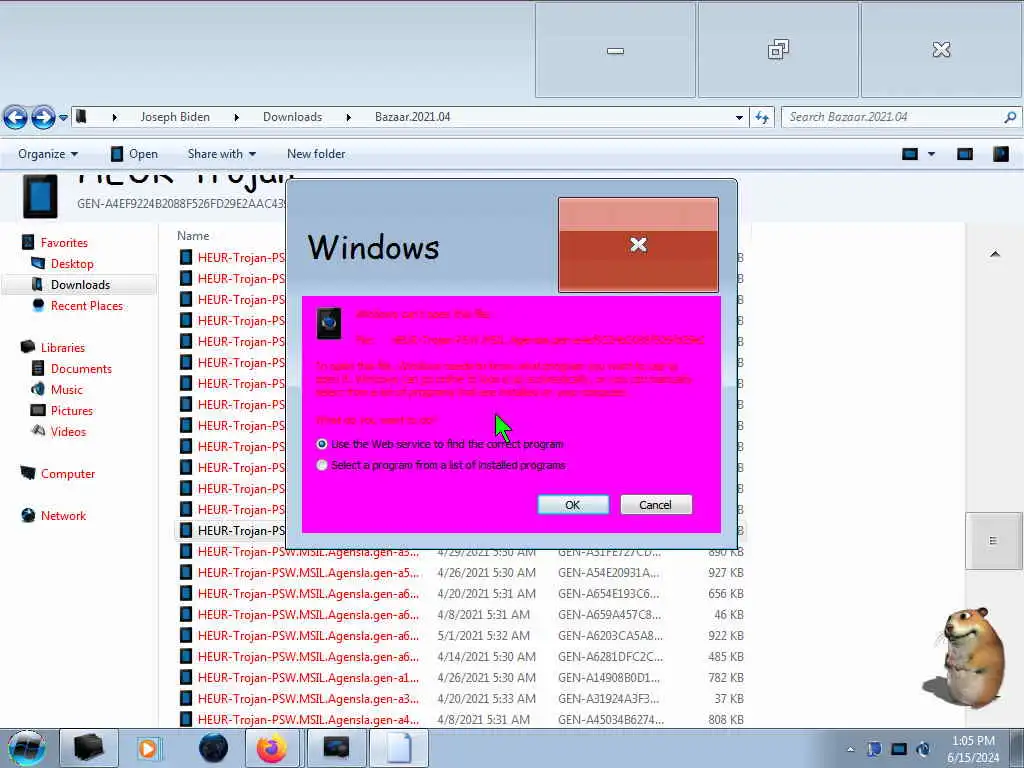
Task: Click the vertical scrollbar thumb
Action: 993,541
